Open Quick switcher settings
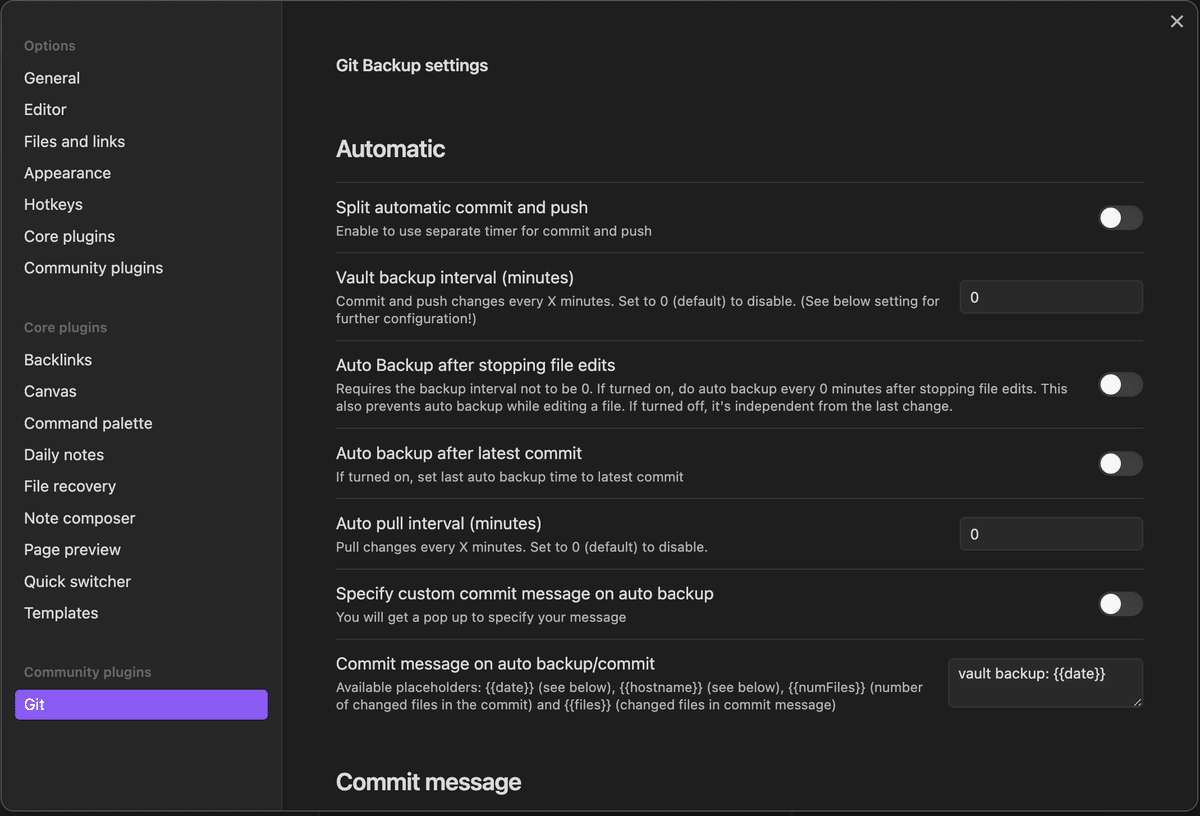Viewport: 1200px width, 816px height. (77, 582)
